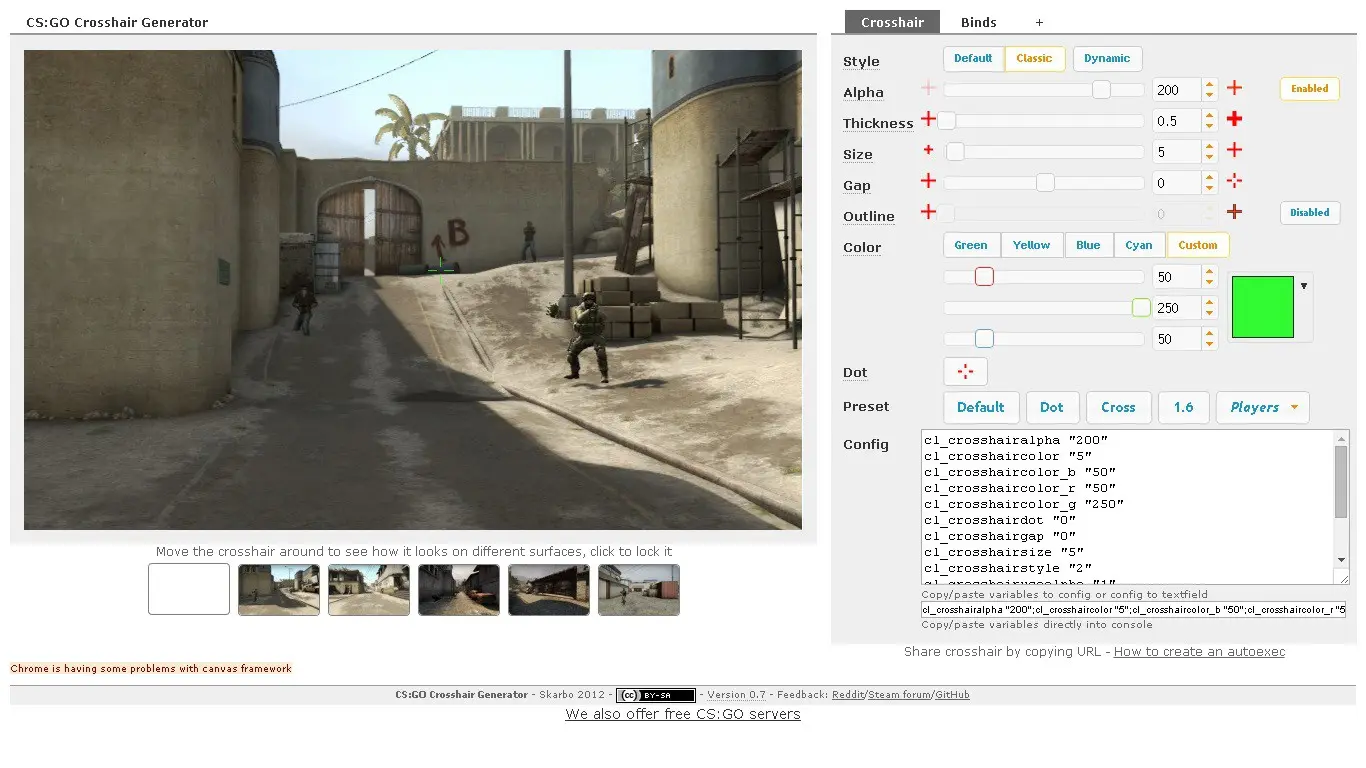Apply the Cross preset
This screenshot has height=768, width=1366.
coord(1118,407)
